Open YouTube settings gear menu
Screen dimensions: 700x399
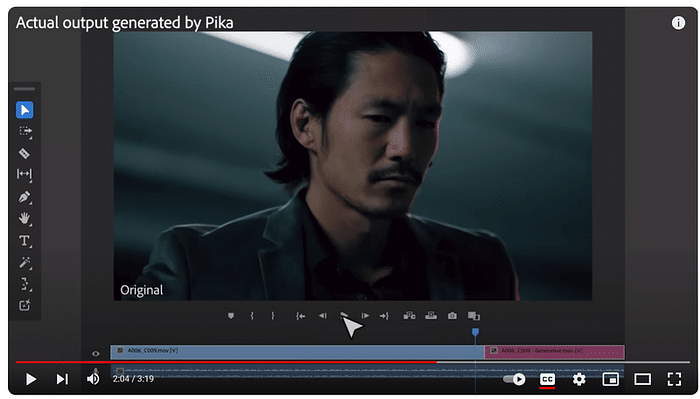pos(579,379)
